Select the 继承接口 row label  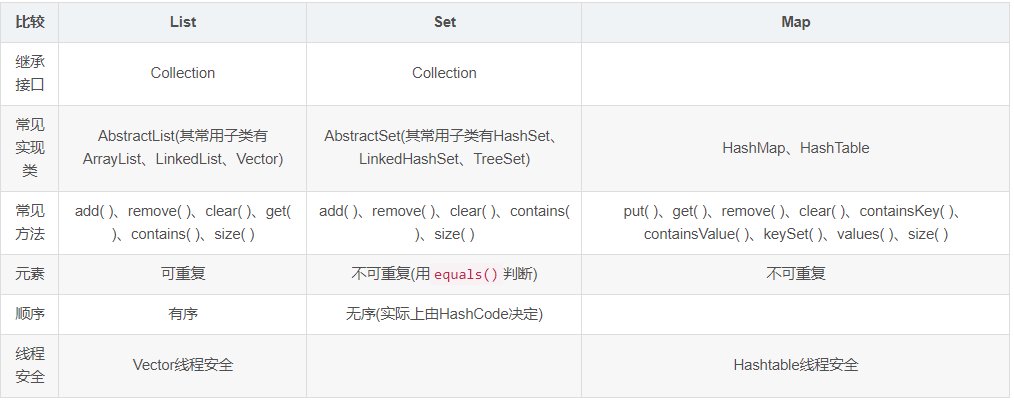tap(29, 73)
